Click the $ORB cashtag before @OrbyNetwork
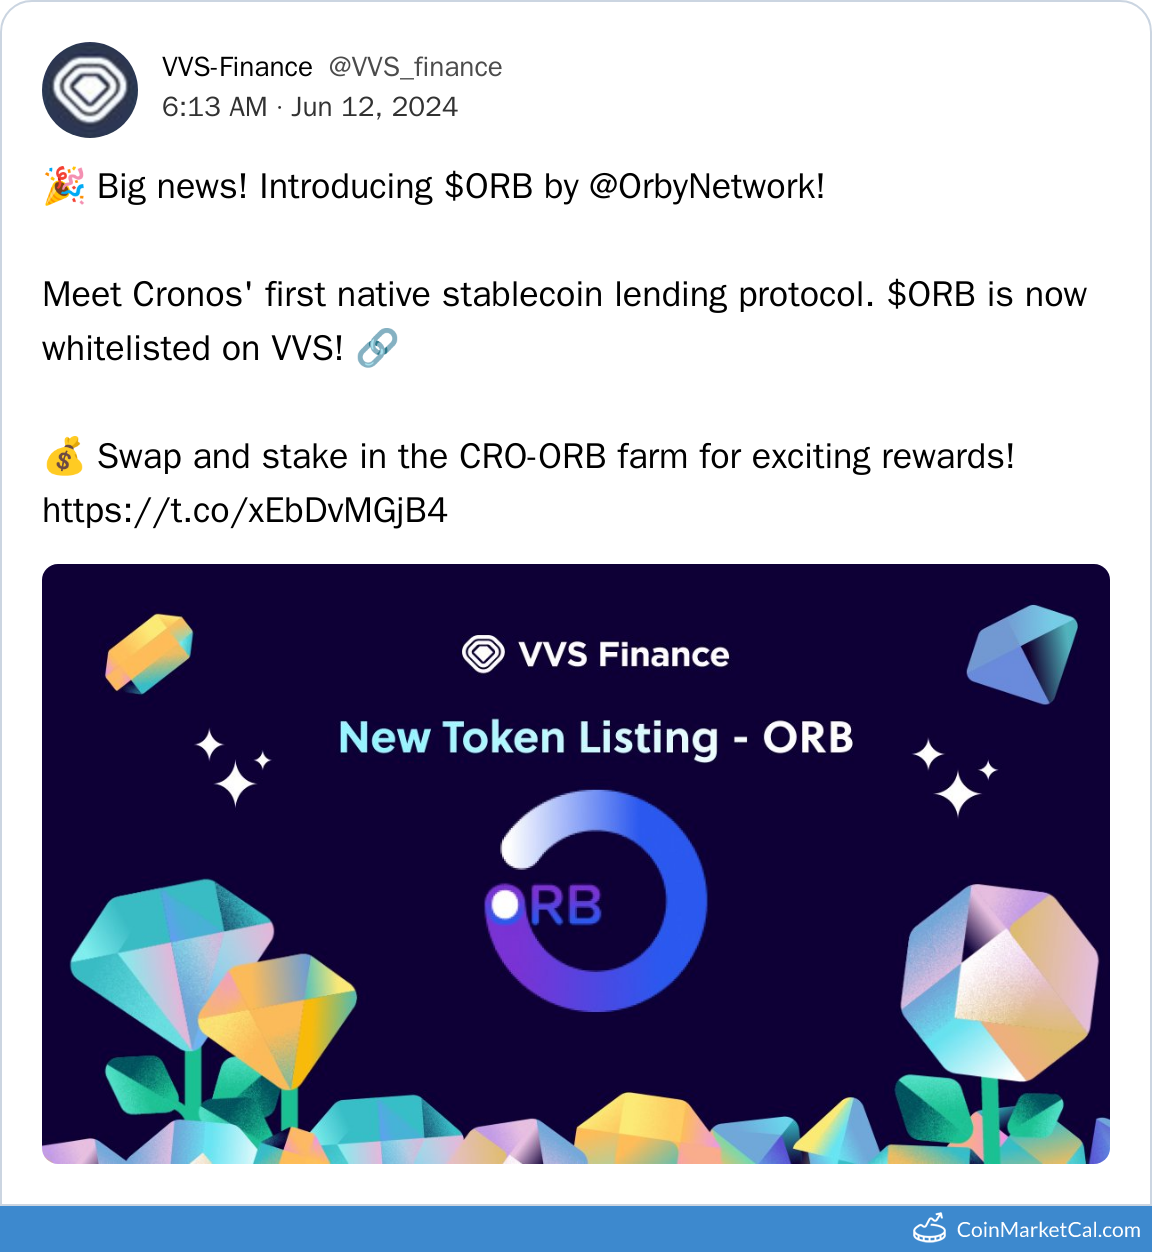 pos(488,186)
